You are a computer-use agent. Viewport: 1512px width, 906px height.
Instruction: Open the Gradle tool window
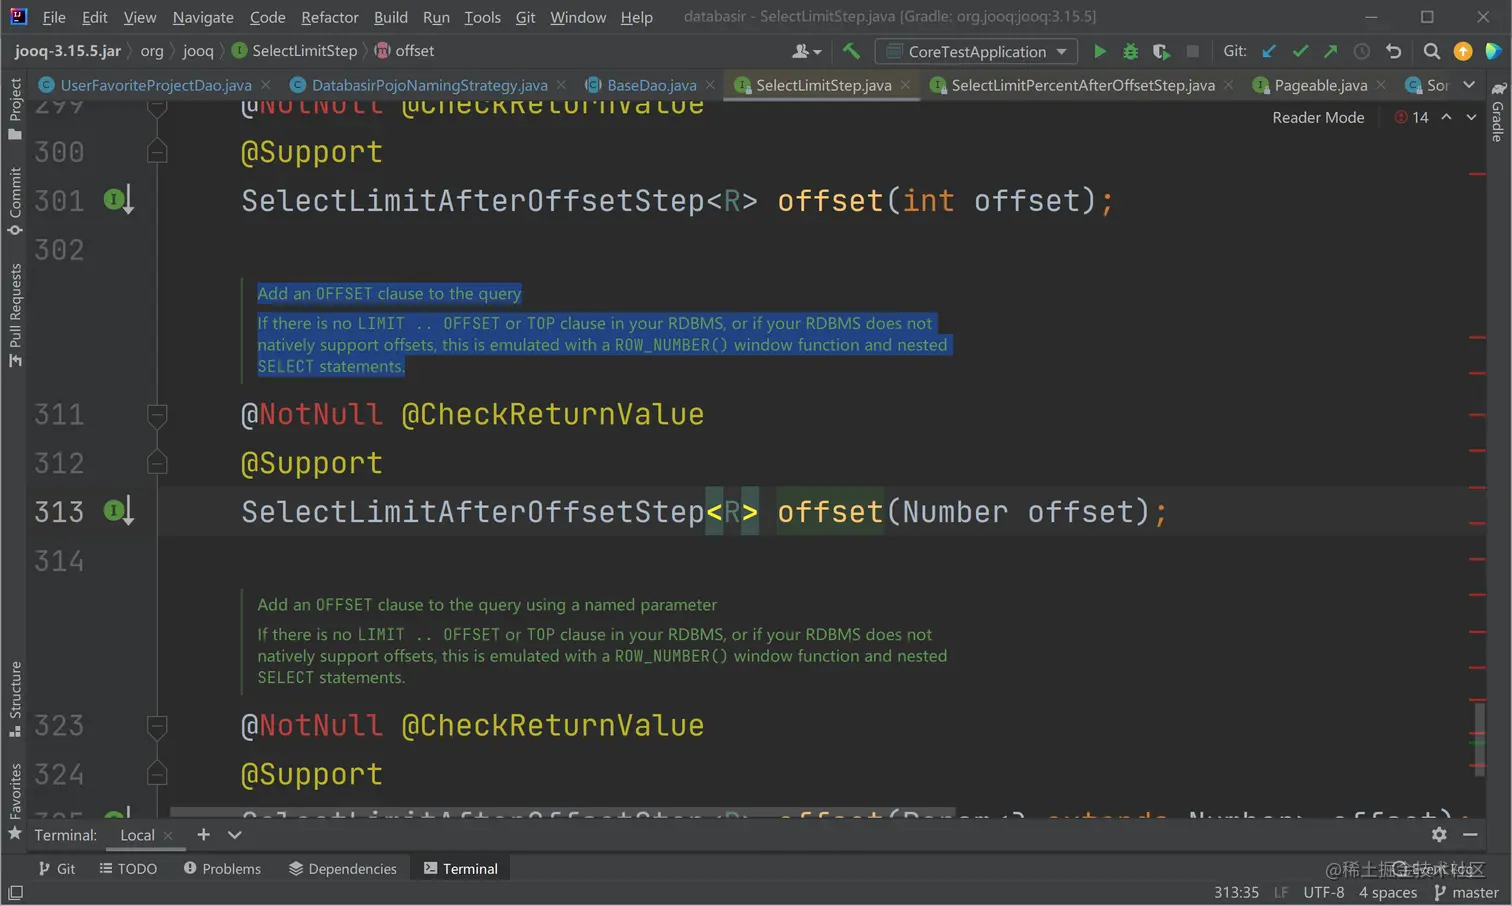[1498, 112]
